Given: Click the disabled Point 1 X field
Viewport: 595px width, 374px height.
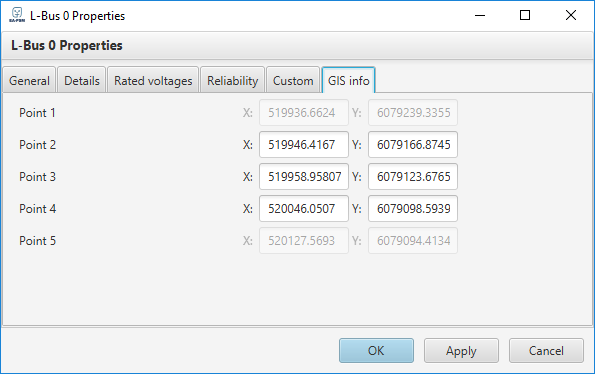Looking at the screenshot, I should (304, 113).
